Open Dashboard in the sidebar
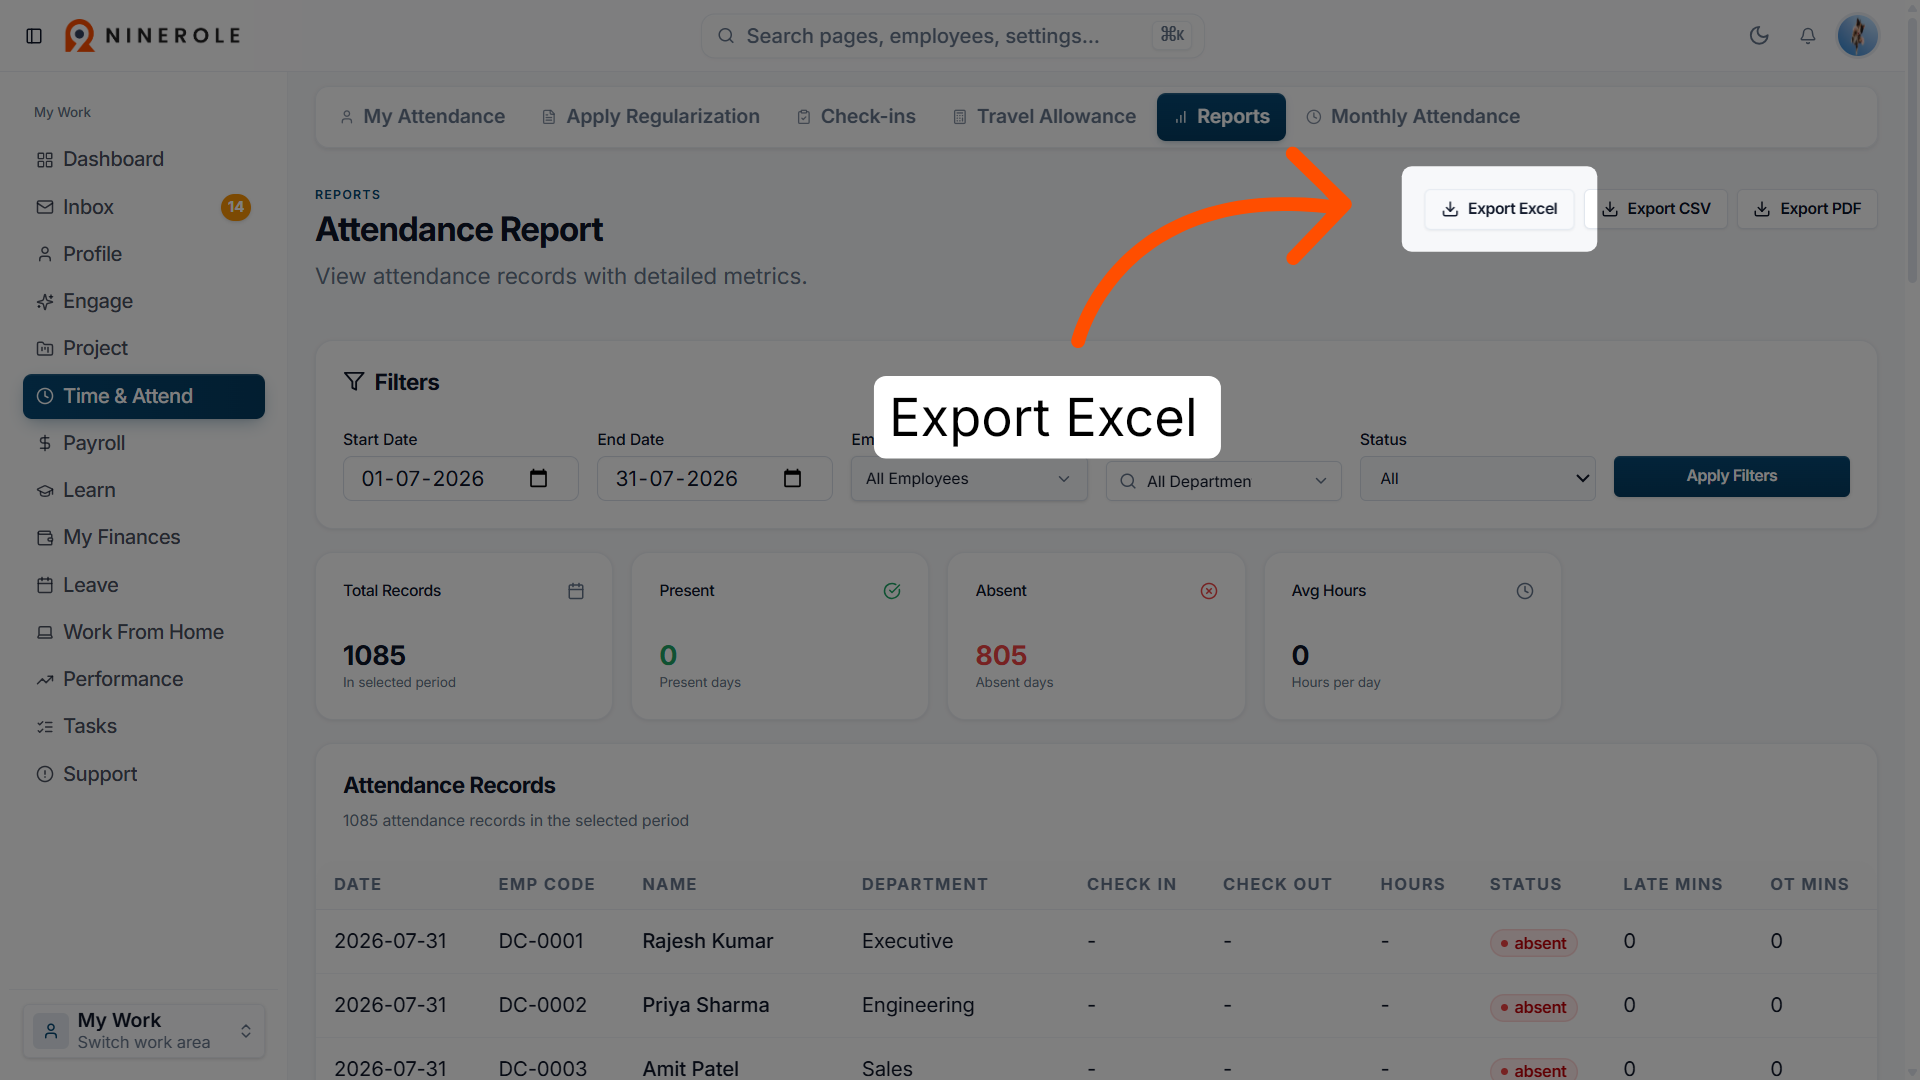The image size is (1920, 1080). click(x=144, y=159)
